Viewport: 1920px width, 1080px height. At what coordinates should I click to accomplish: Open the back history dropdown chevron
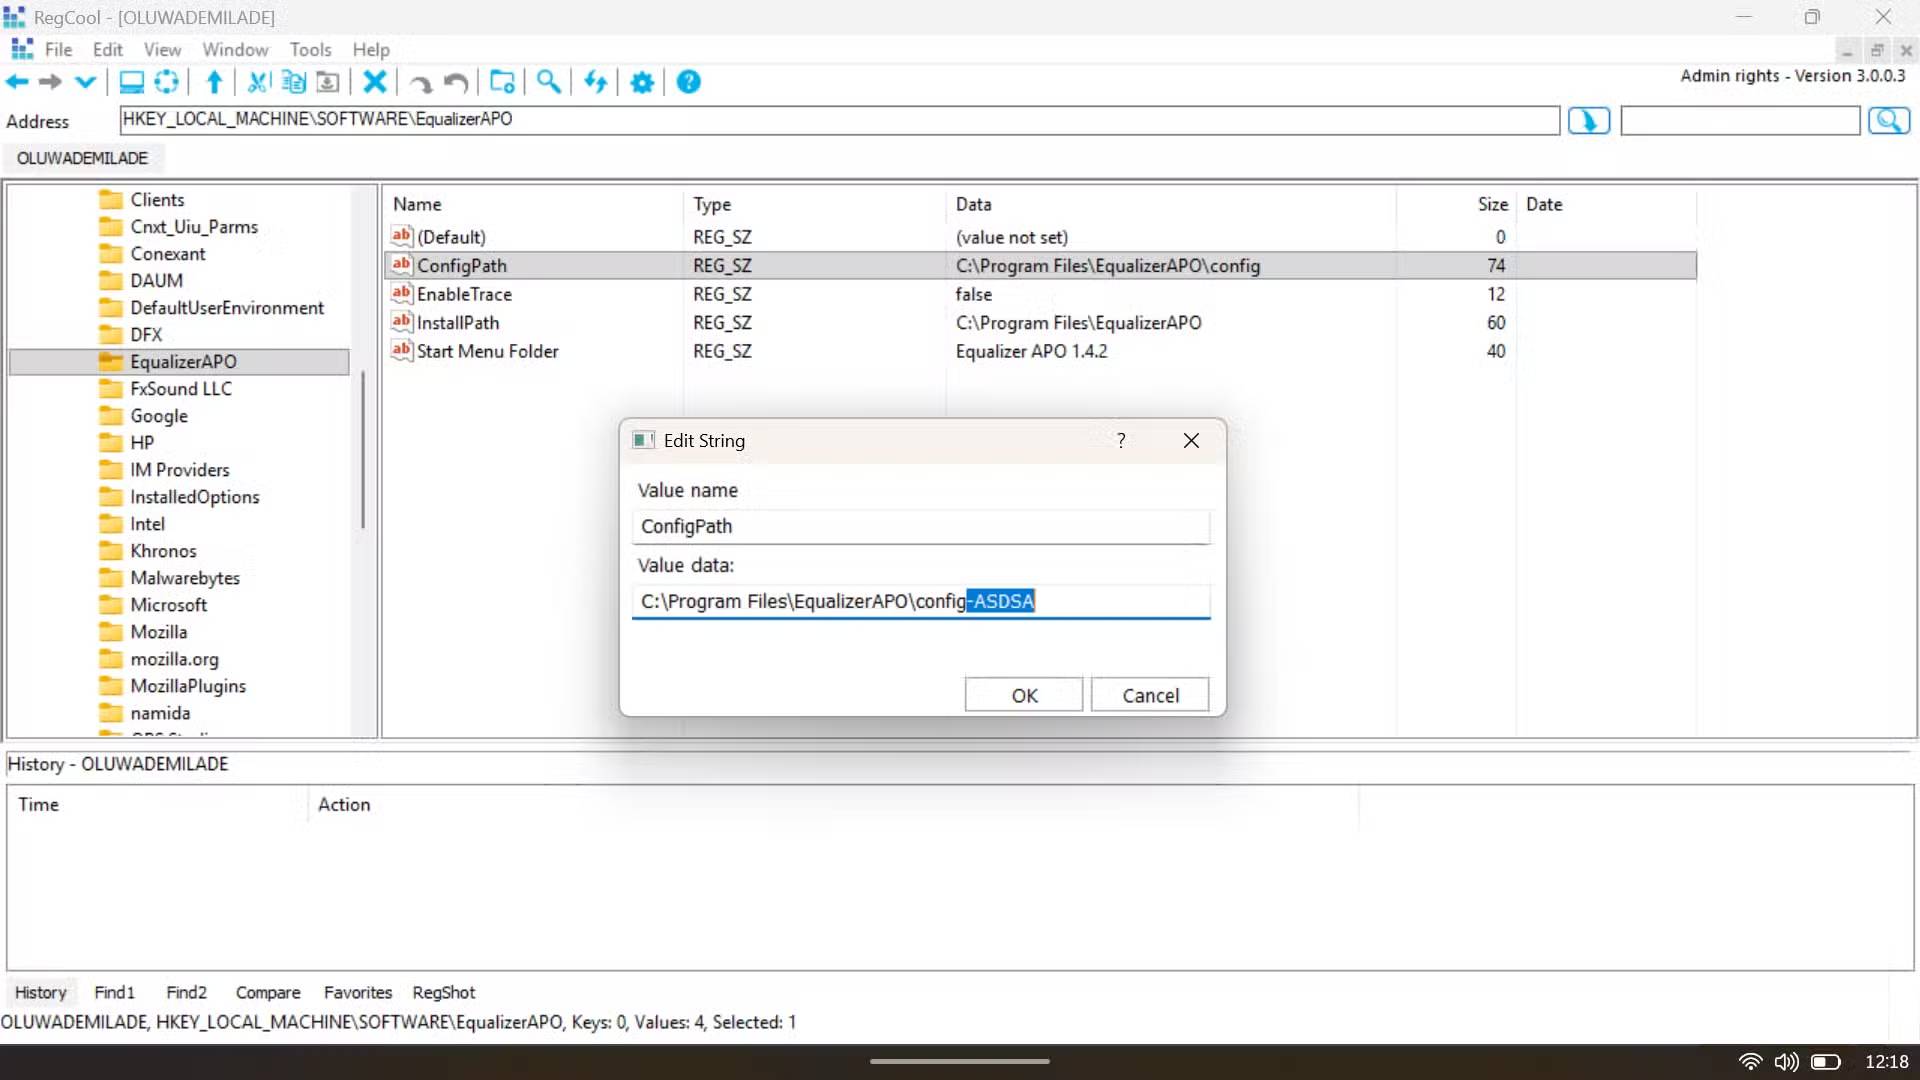coord(84,82)
